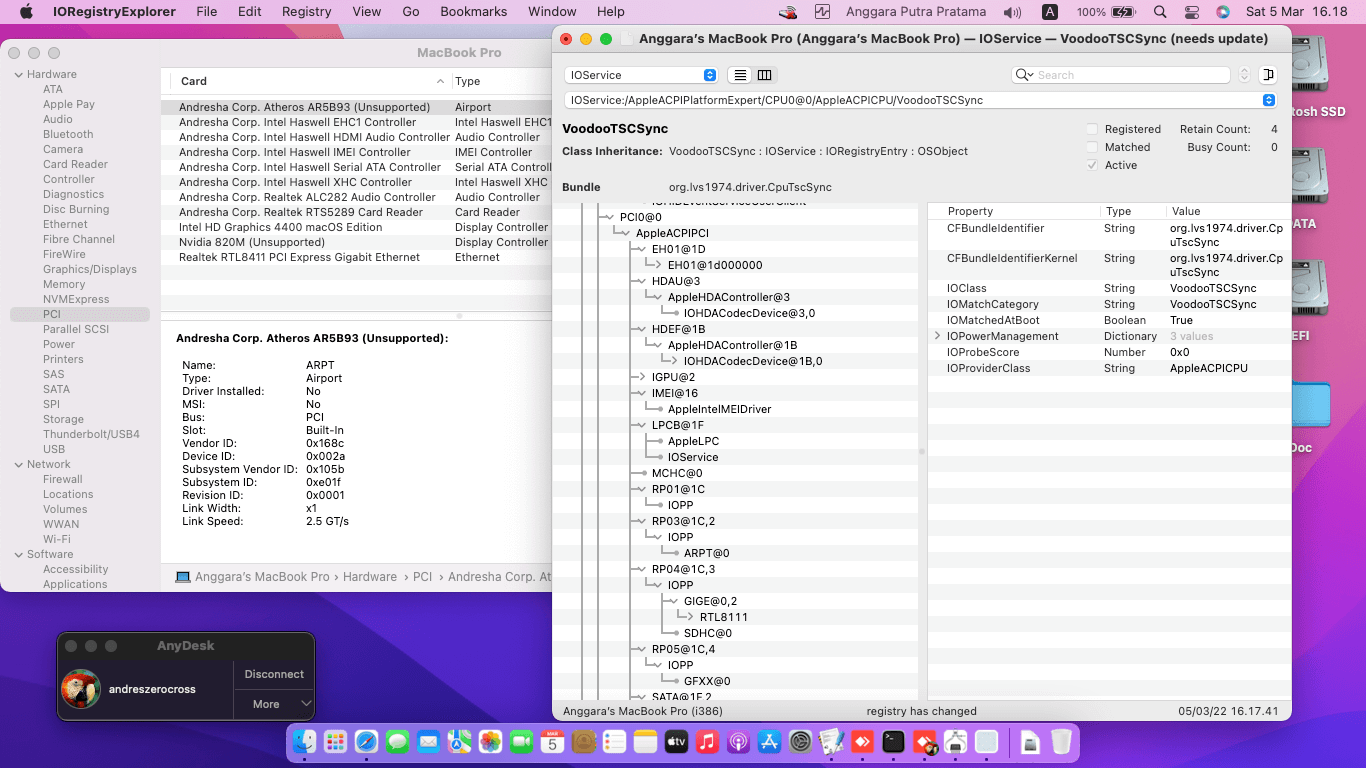Open the File menu

[x=207, y=12]
